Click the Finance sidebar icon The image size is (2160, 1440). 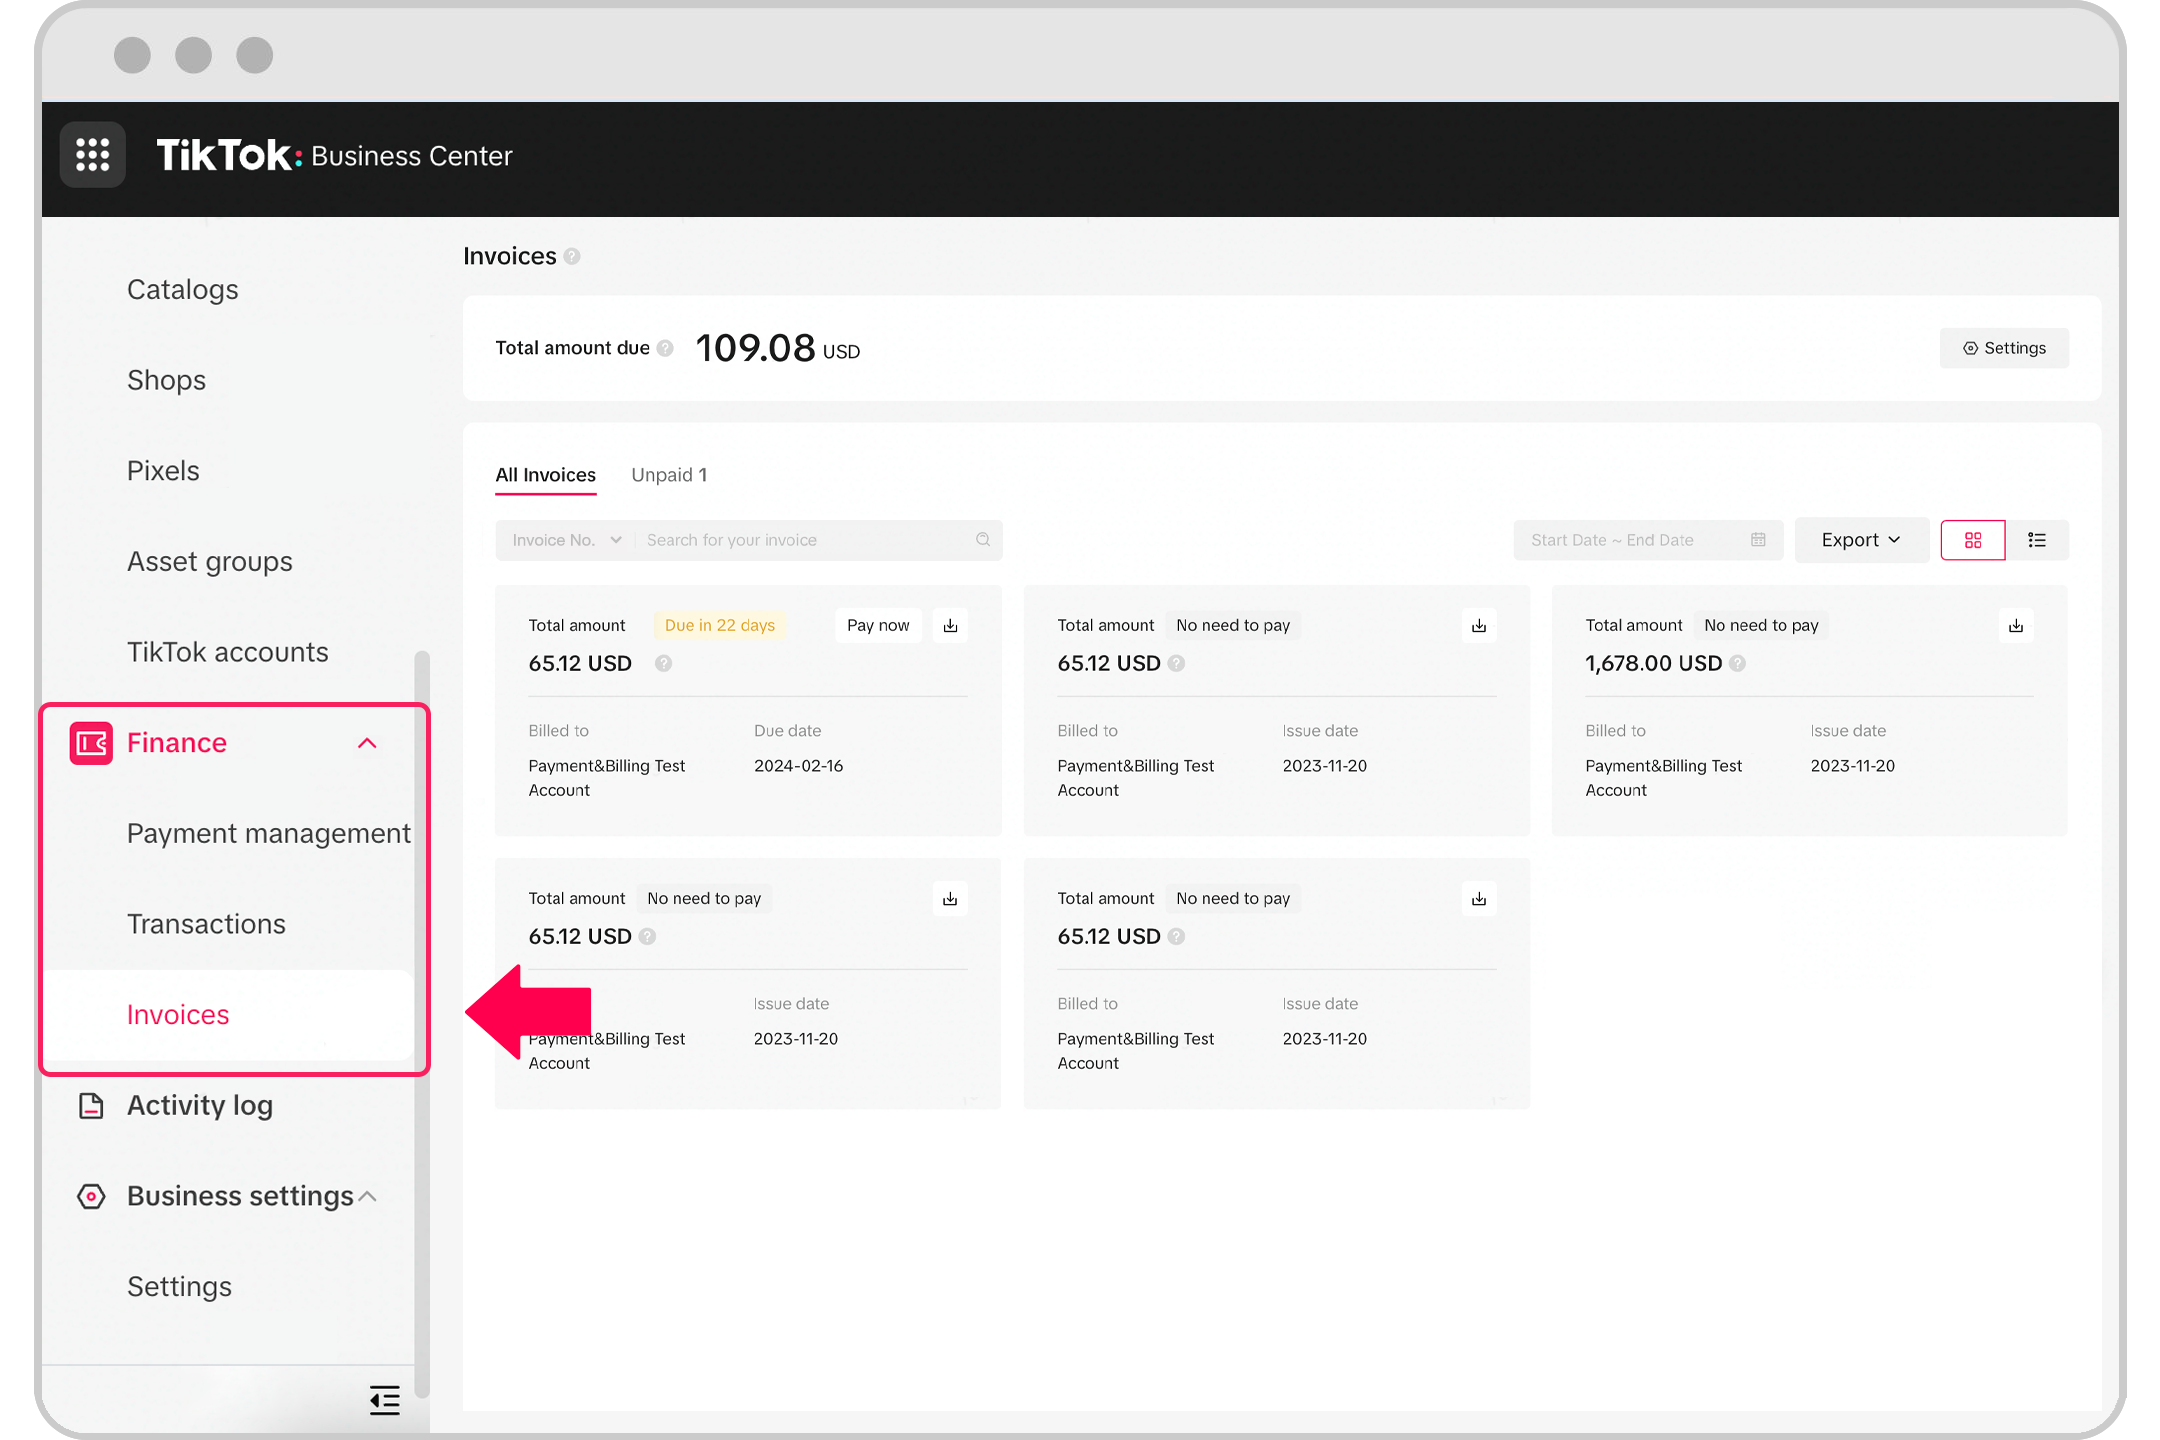pyautogui.click(x=90, y=741)
